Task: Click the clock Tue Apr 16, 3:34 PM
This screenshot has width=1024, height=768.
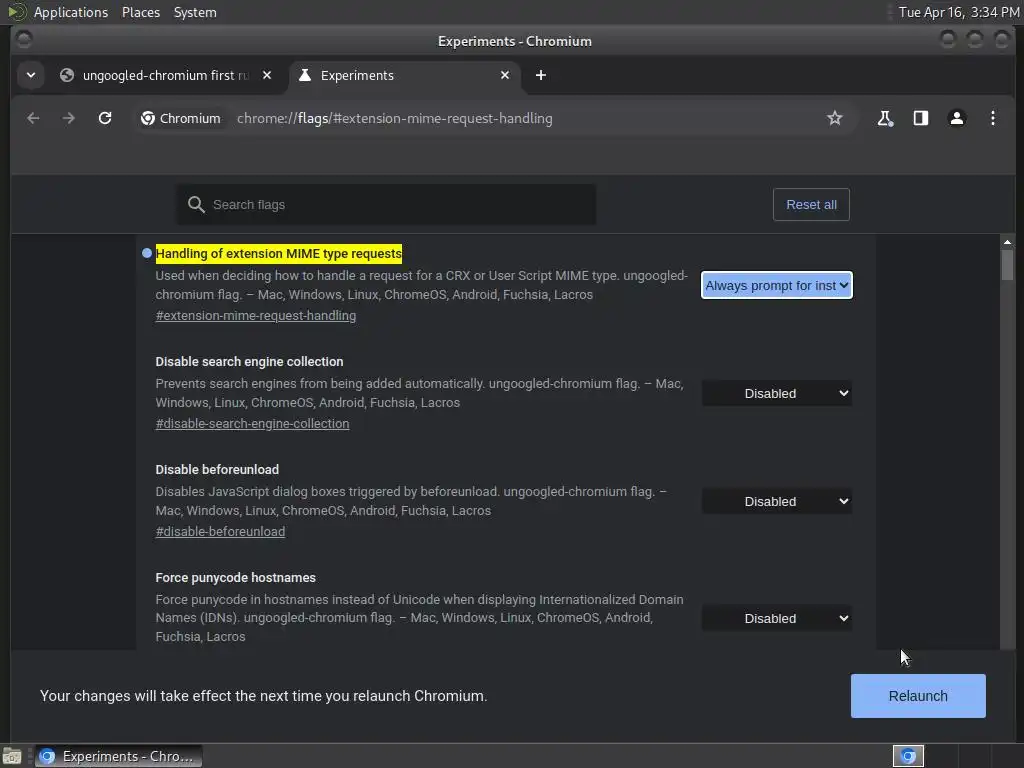Action: click(x=959, y=12)
